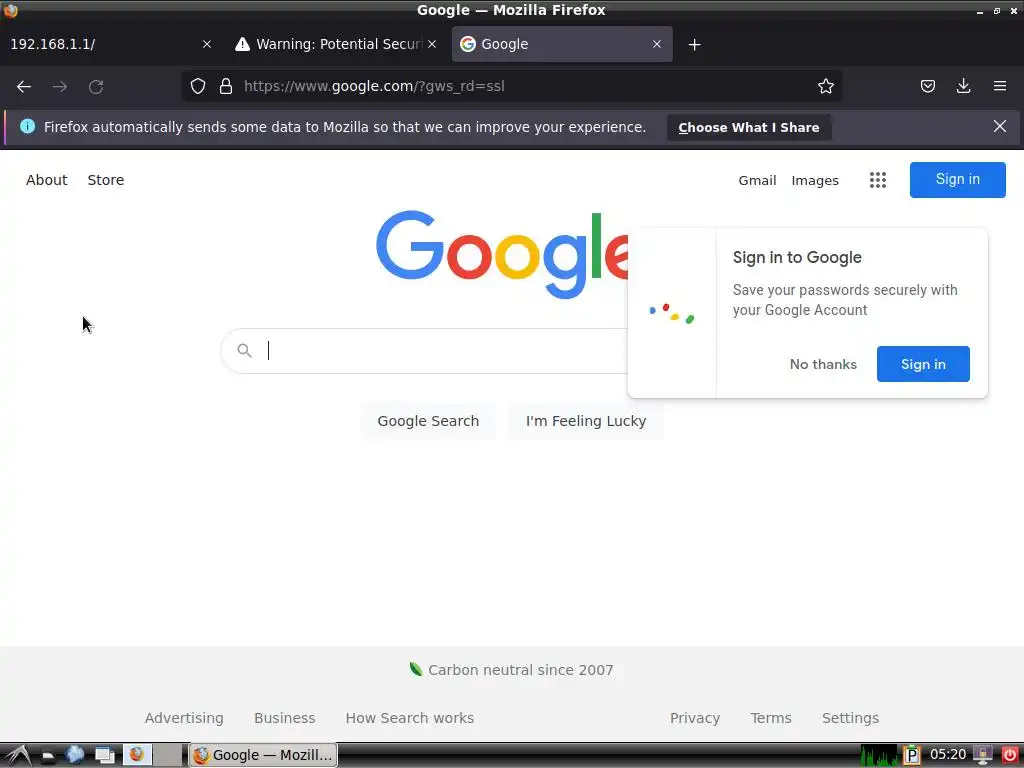
Task: Switch to the Warning: Potential Security tab
Action: pos(334,44)
